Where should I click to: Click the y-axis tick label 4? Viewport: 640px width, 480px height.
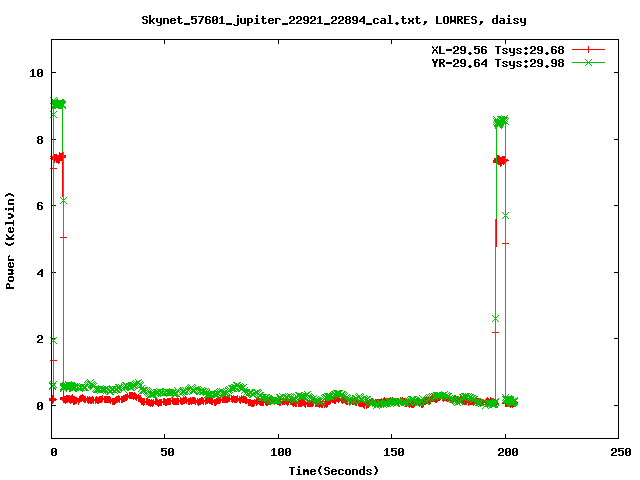40,273
